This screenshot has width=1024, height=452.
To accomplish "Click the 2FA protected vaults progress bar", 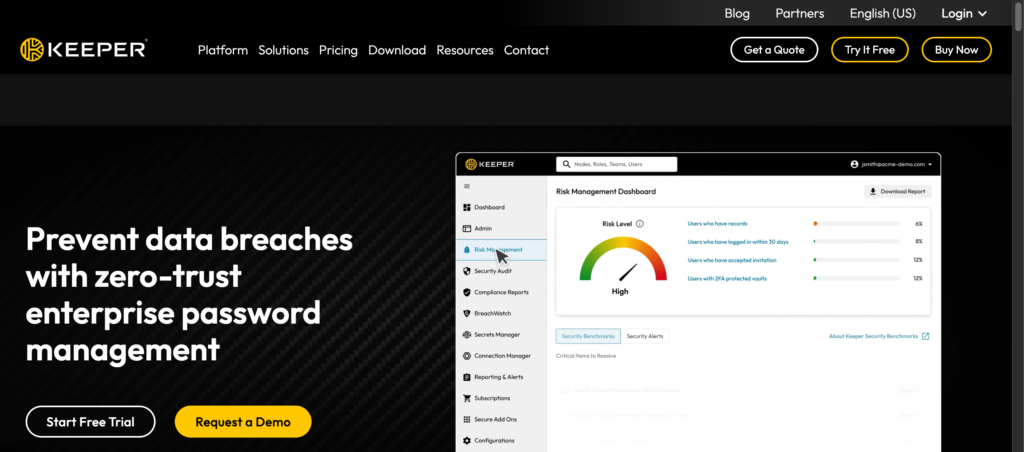I will point(856,278).
